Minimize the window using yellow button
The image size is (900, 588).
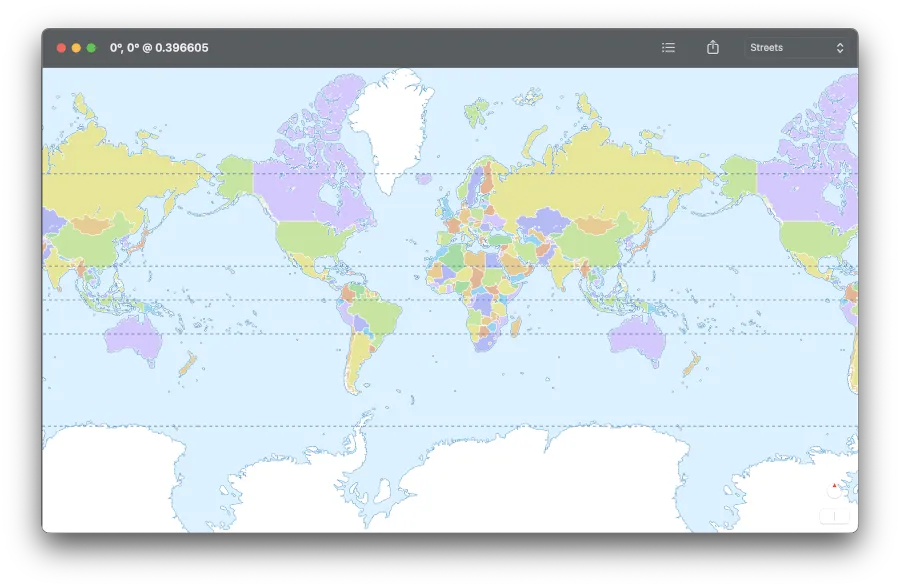(77, 48)
